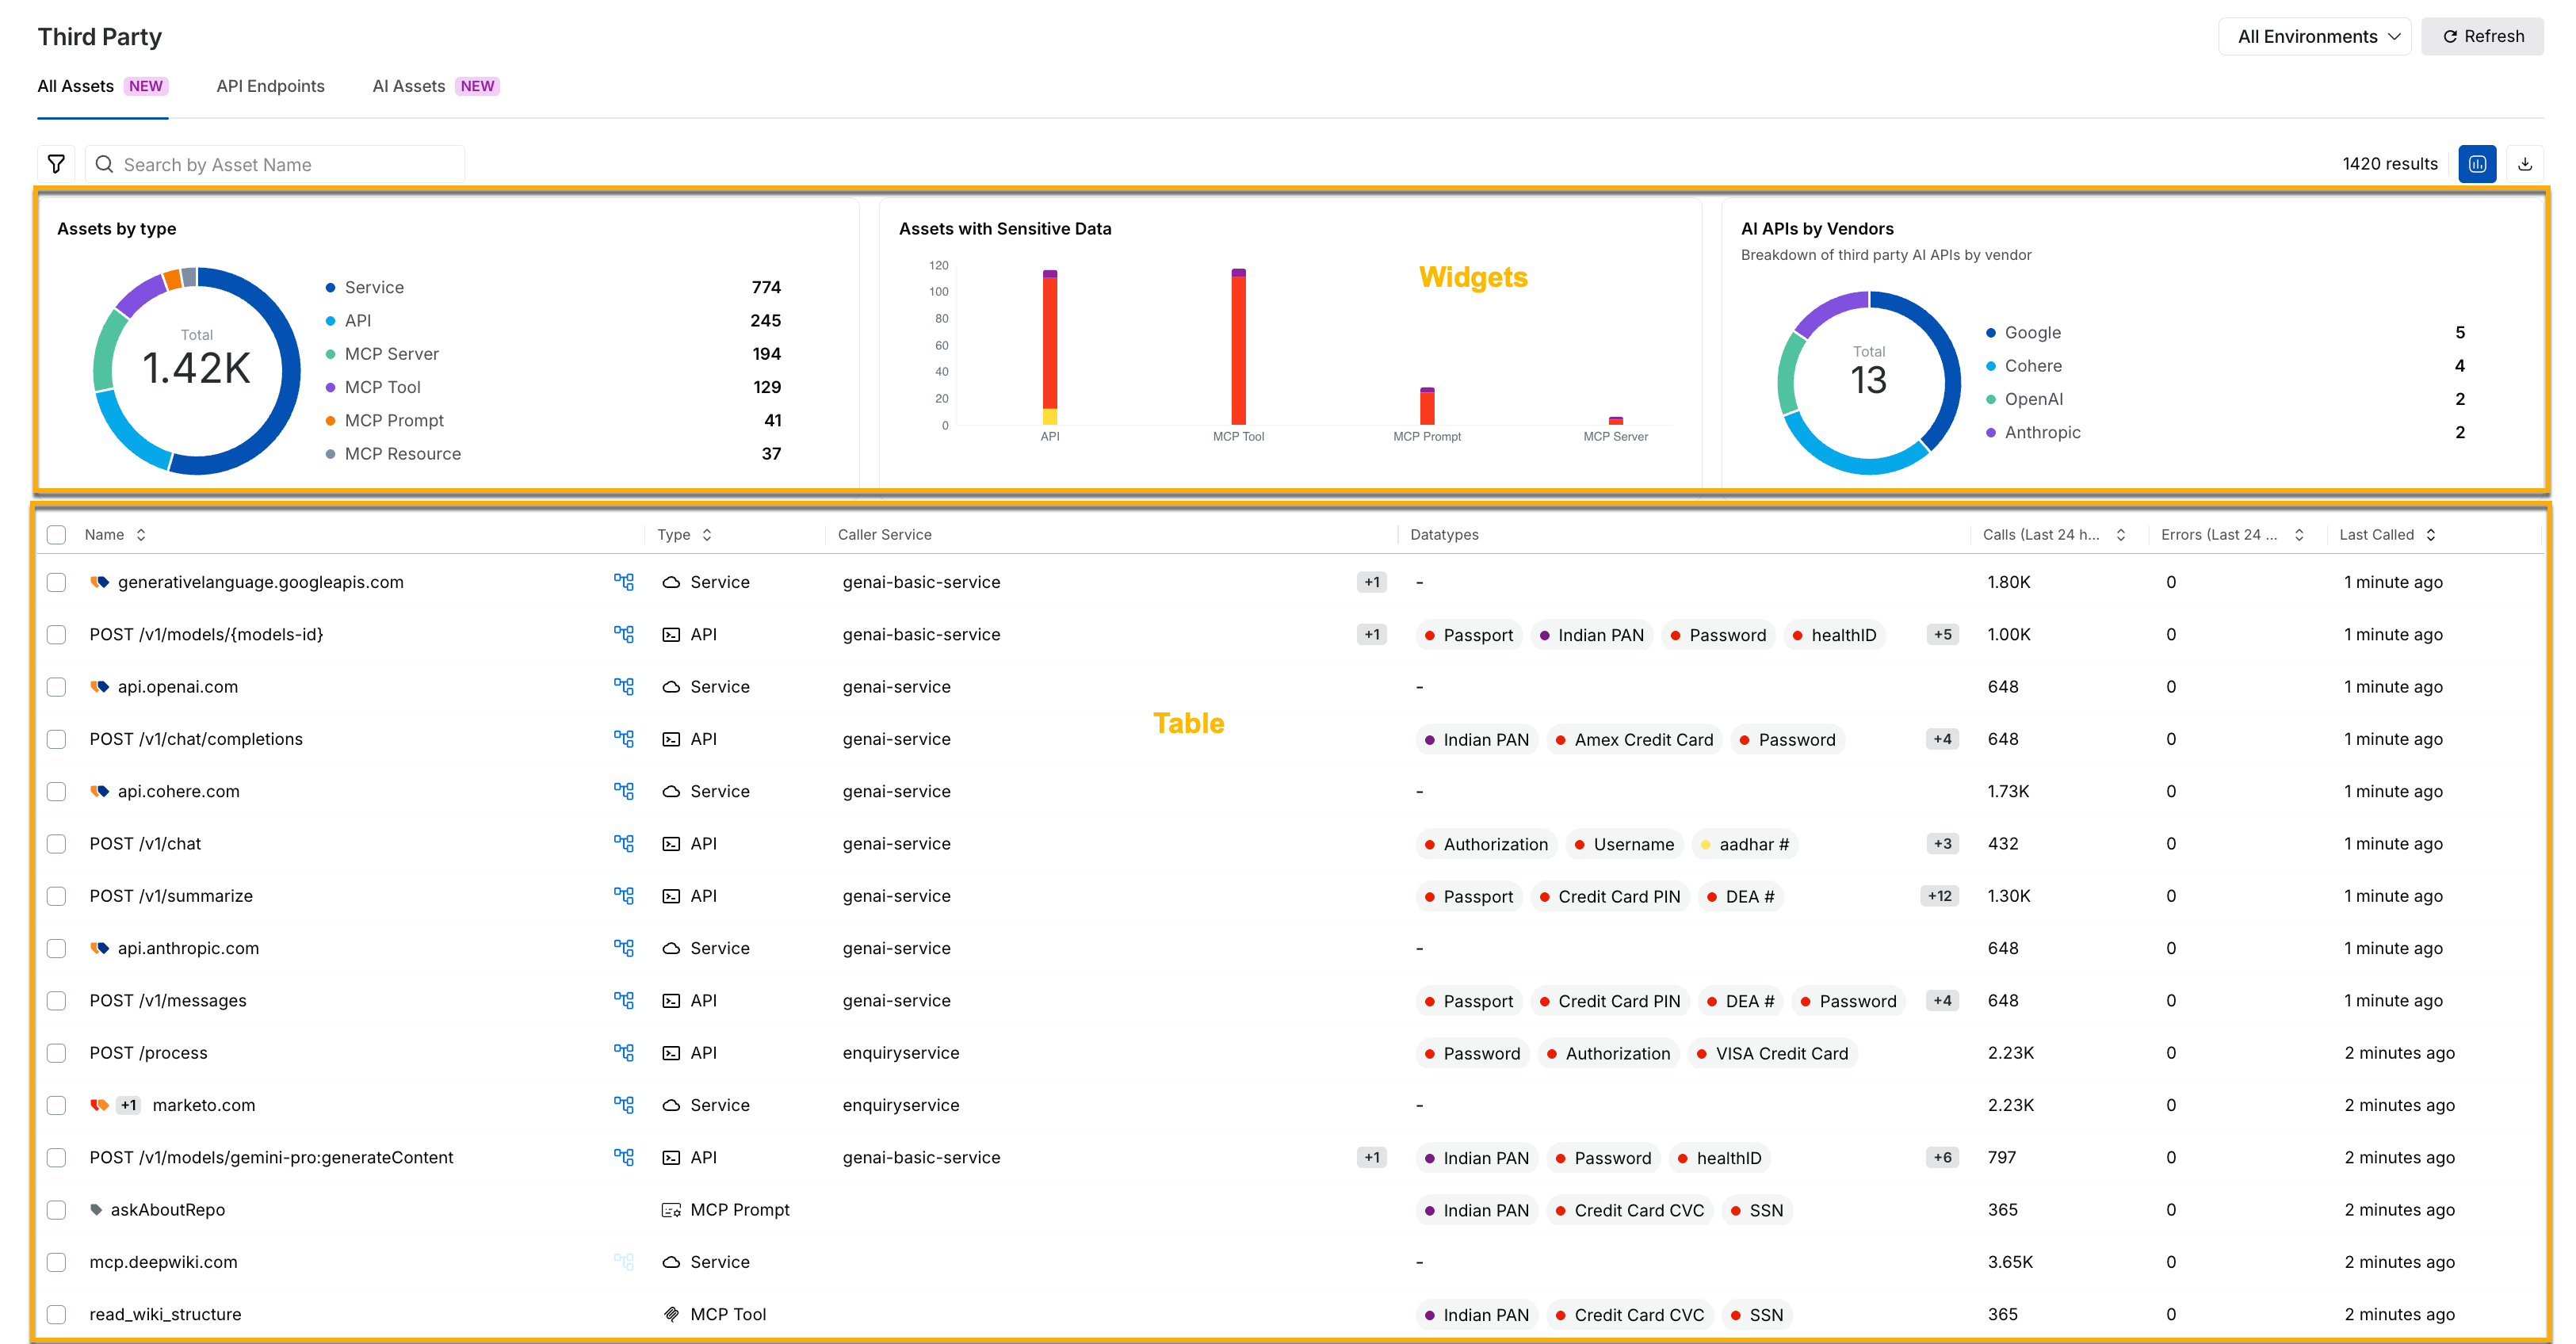Click the Refresh button
The image size is (2576, 1344).
click(2482, 36)
